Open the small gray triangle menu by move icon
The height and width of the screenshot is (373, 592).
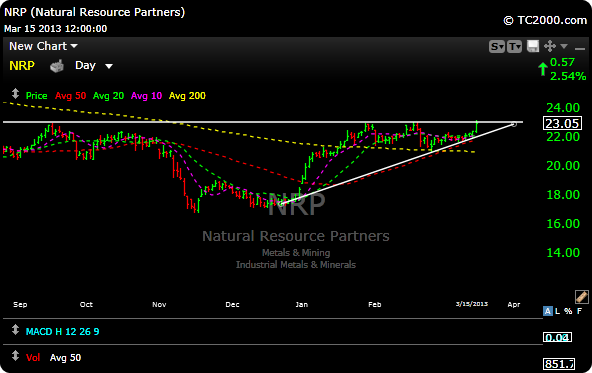[x=564, y=46]
